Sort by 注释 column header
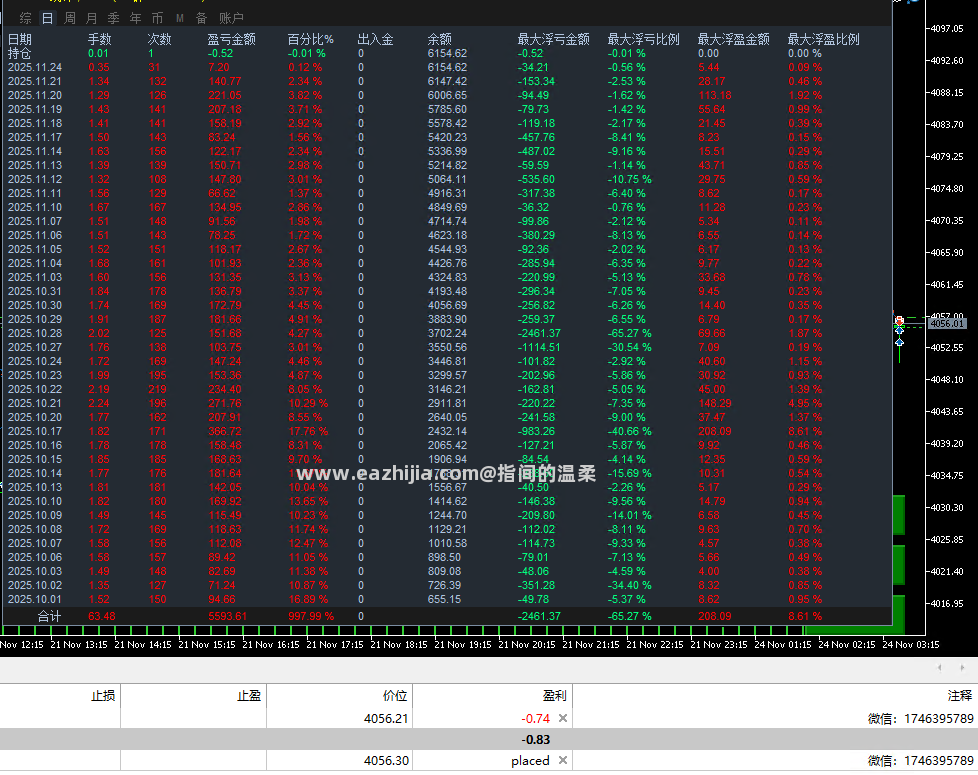 (x=959, y=696)
